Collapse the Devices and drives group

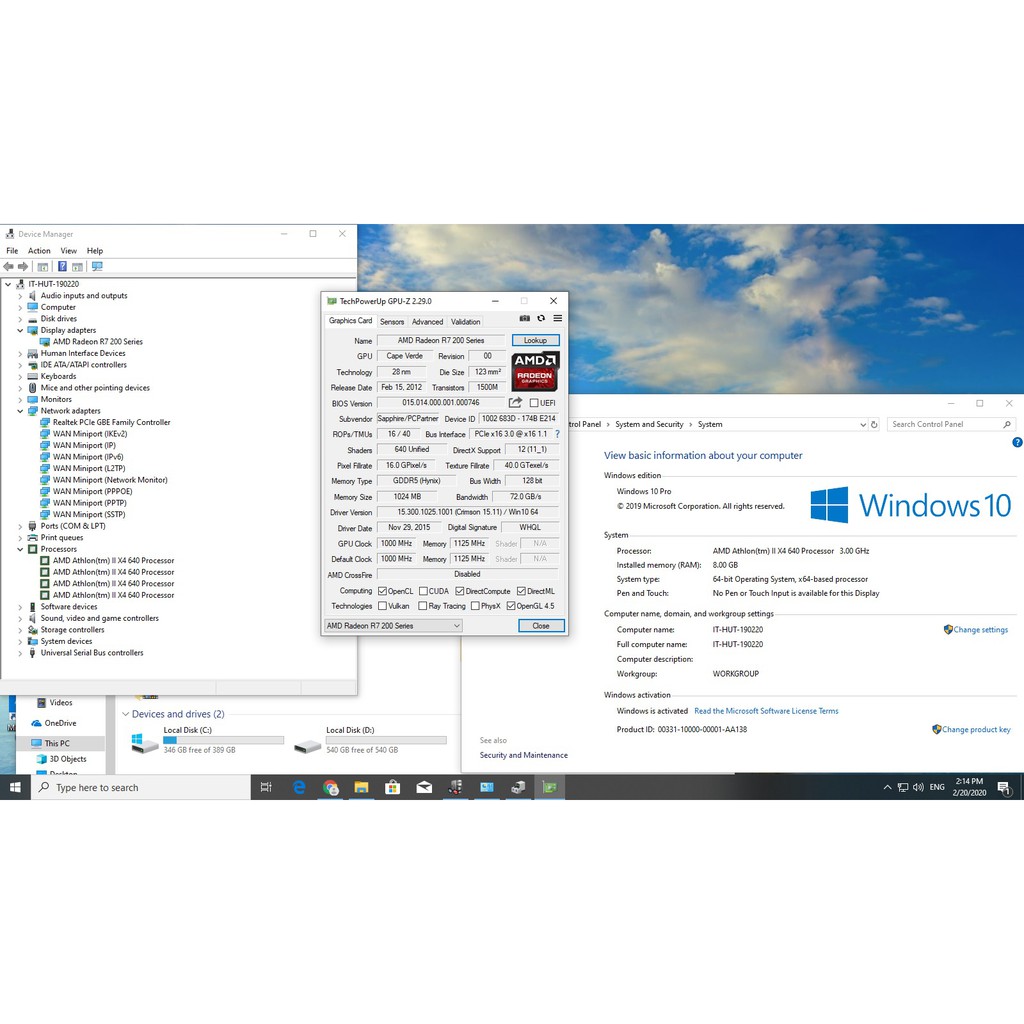click(125, 714)
